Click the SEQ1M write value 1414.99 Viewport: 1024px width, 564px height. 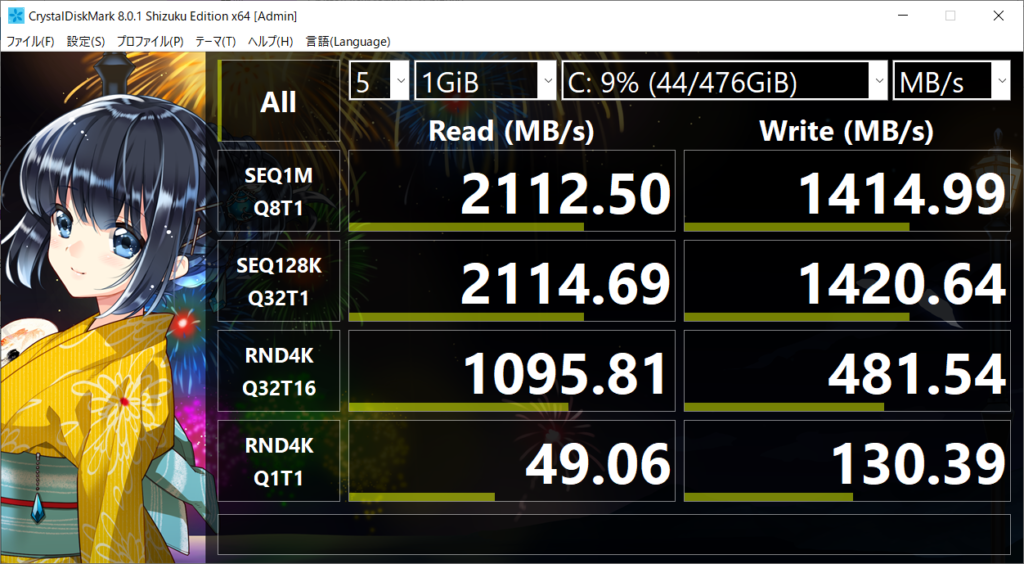point(847,191)
